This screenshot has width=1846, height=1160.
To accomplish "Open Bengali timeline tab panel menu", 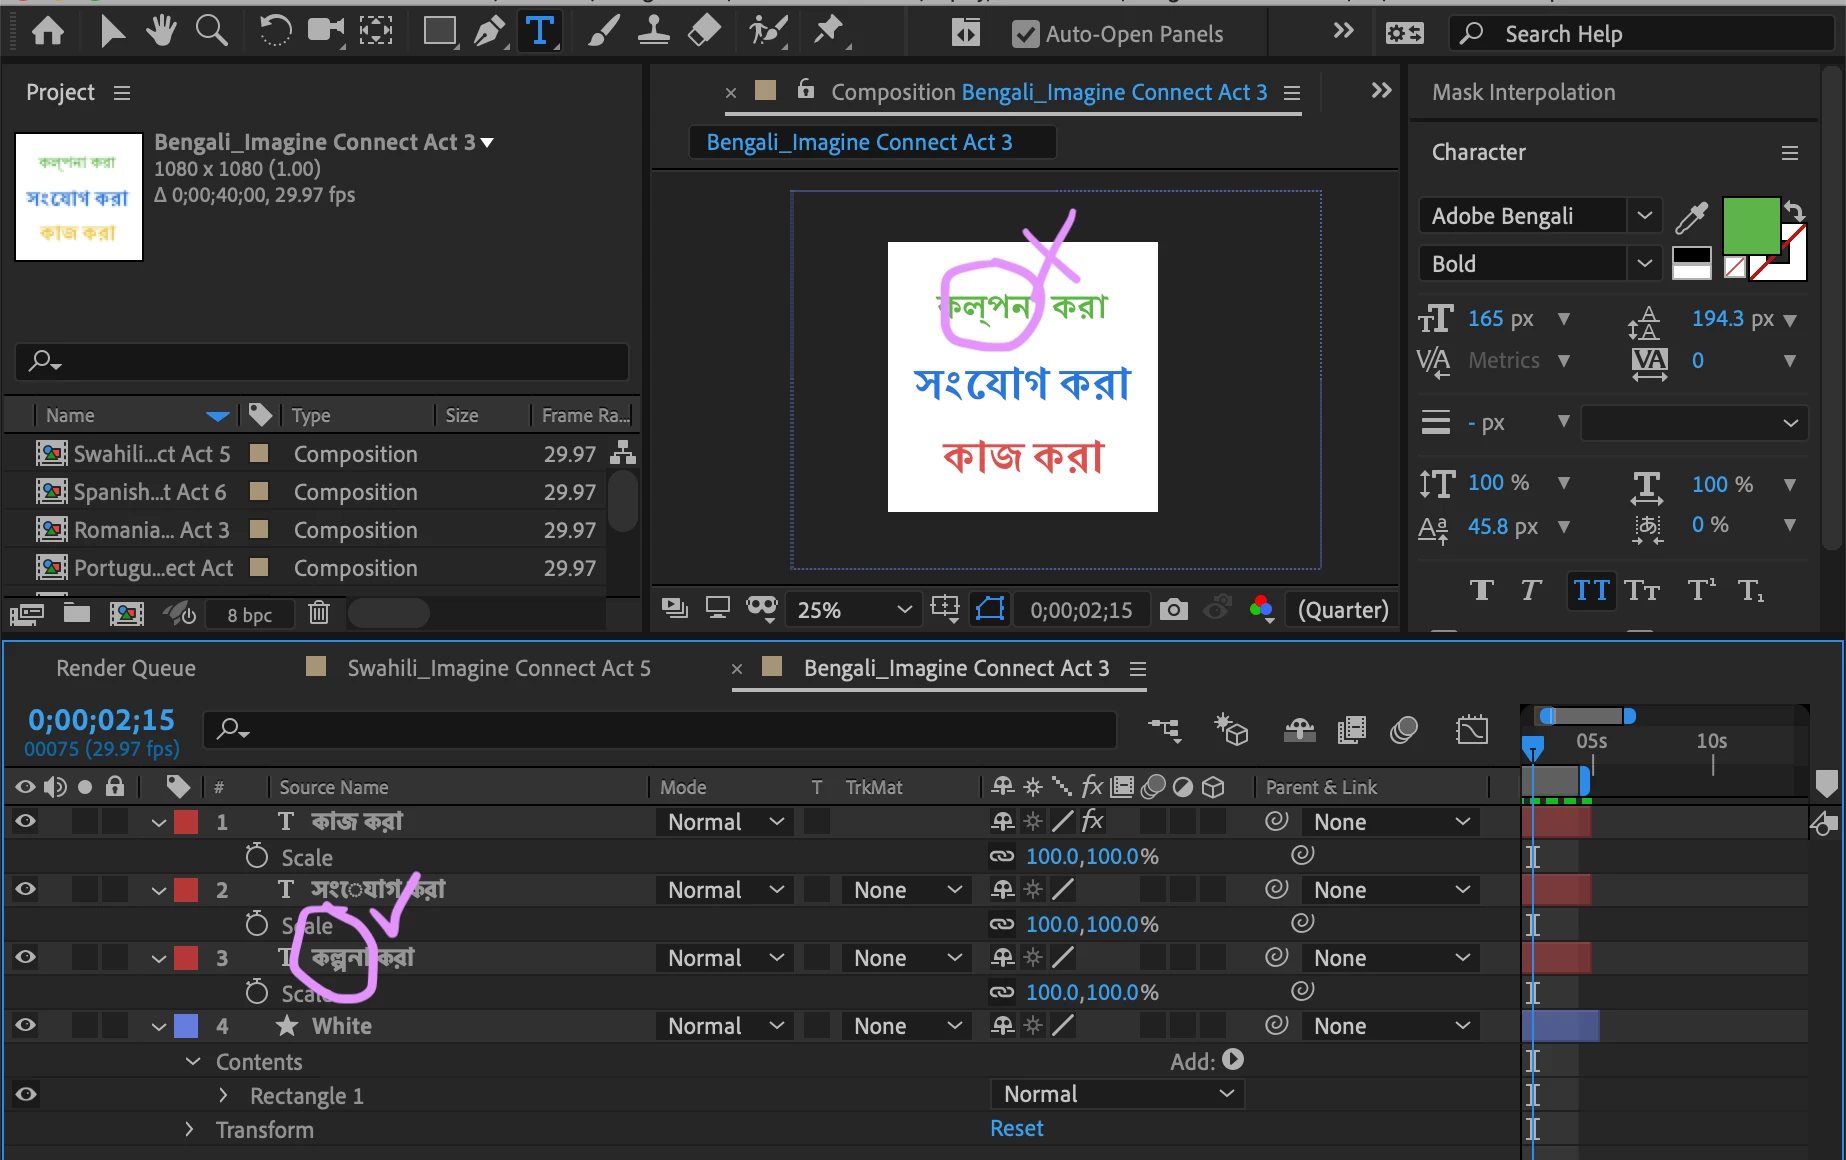I will pyautogui.click(x=1137, y=668).
